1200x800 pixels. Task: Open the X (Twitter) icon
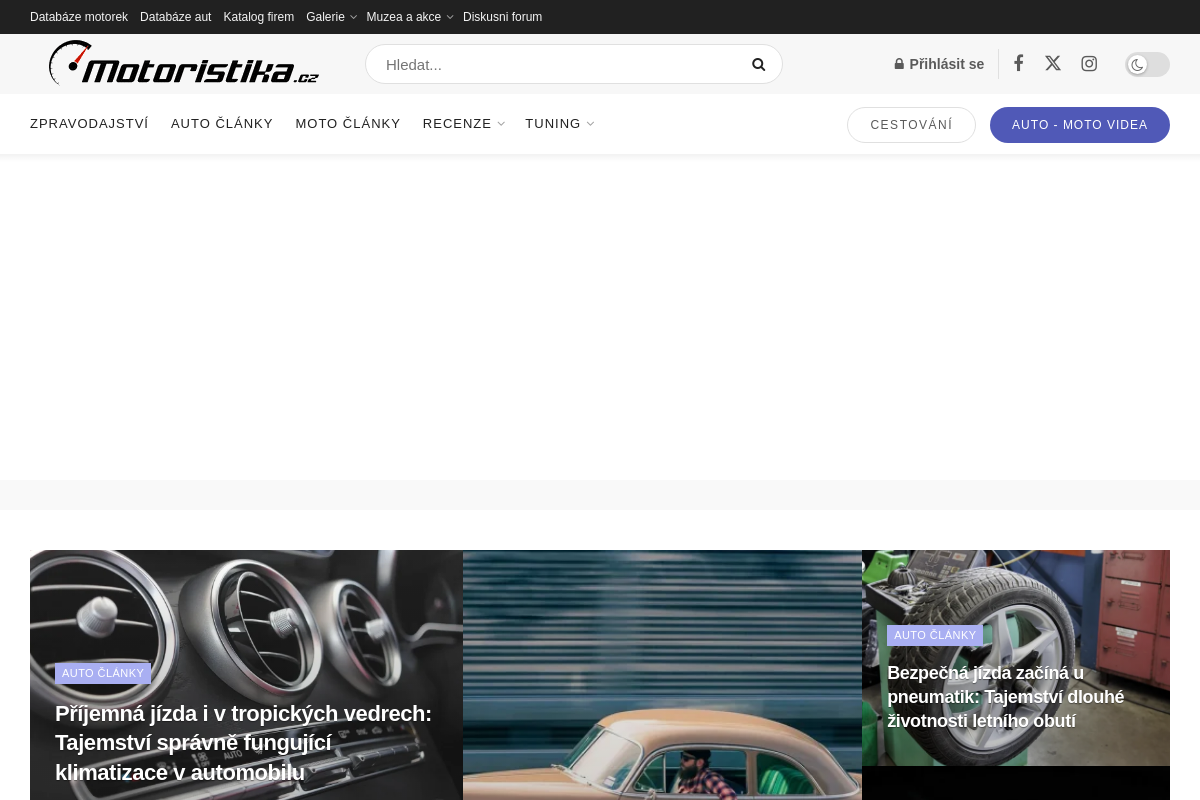click(x=1053, y=63)
